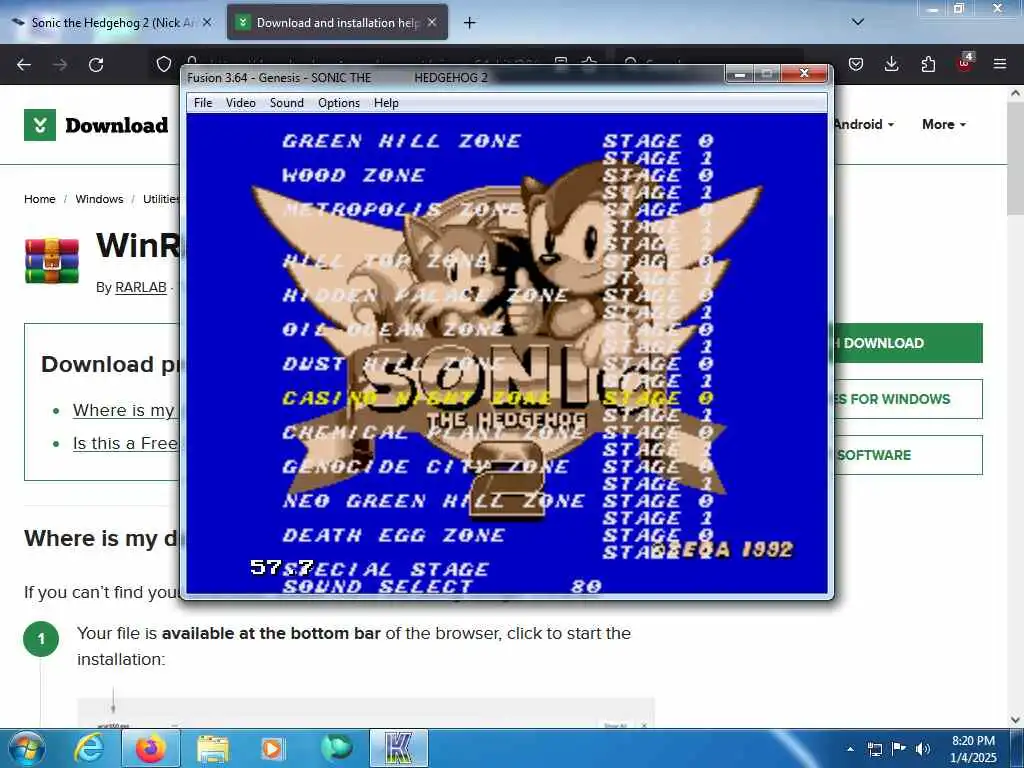
Task: Select DEATH EGG ZONE entry
Action: pyautogui.click(x=394, y=536)
